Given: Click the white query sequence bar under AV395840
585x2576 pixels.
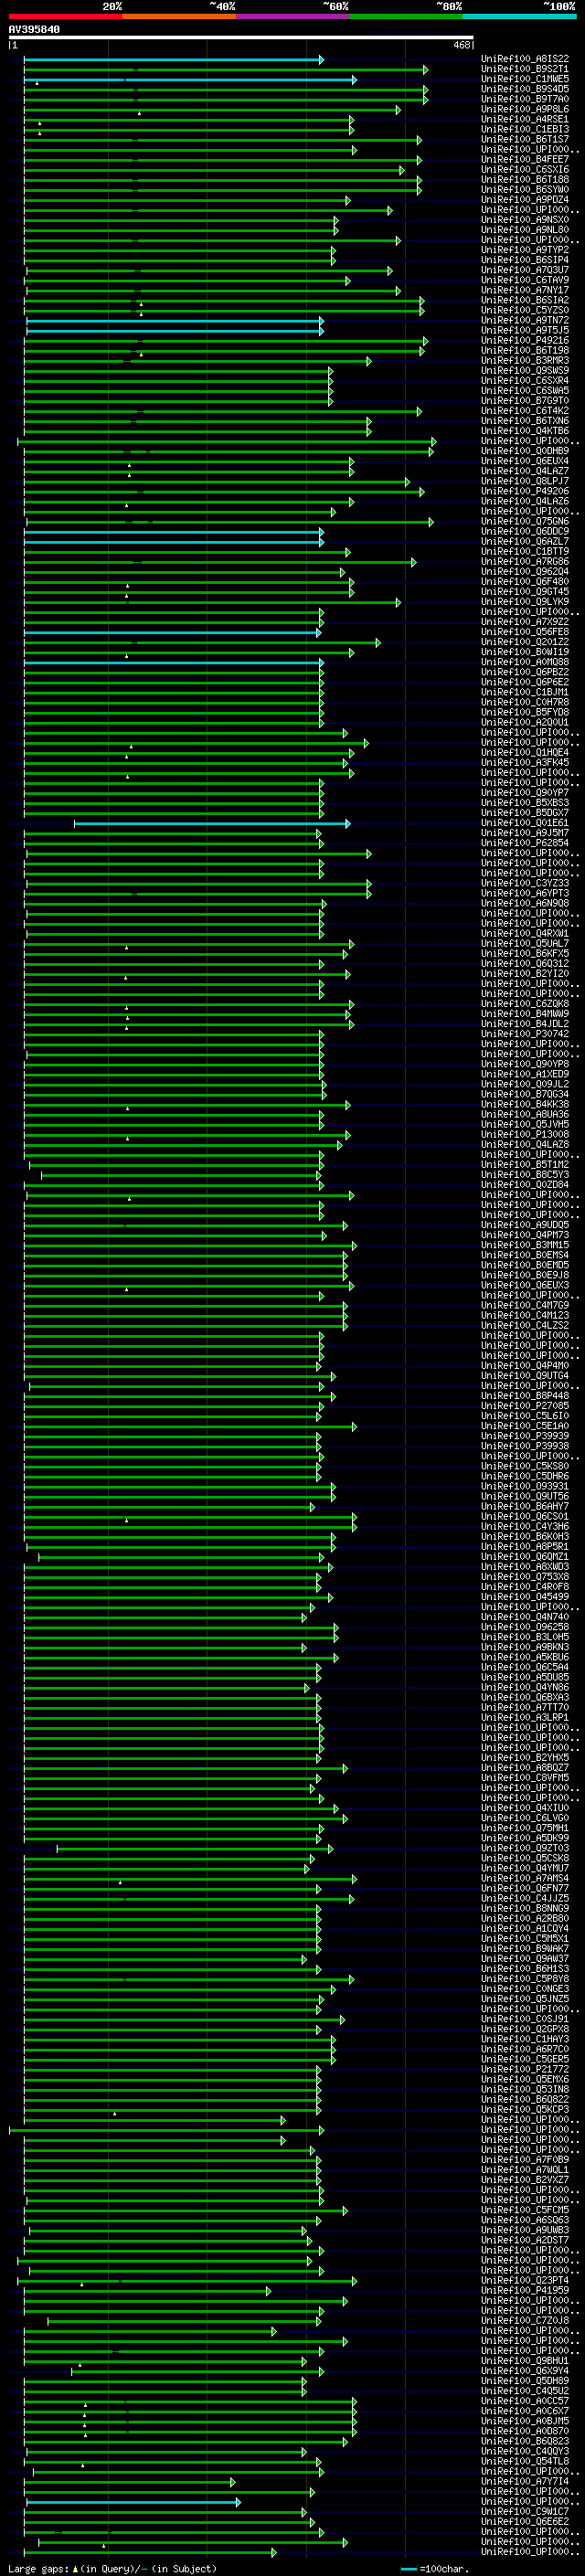Looking at the screenshot, I should 240,38.
